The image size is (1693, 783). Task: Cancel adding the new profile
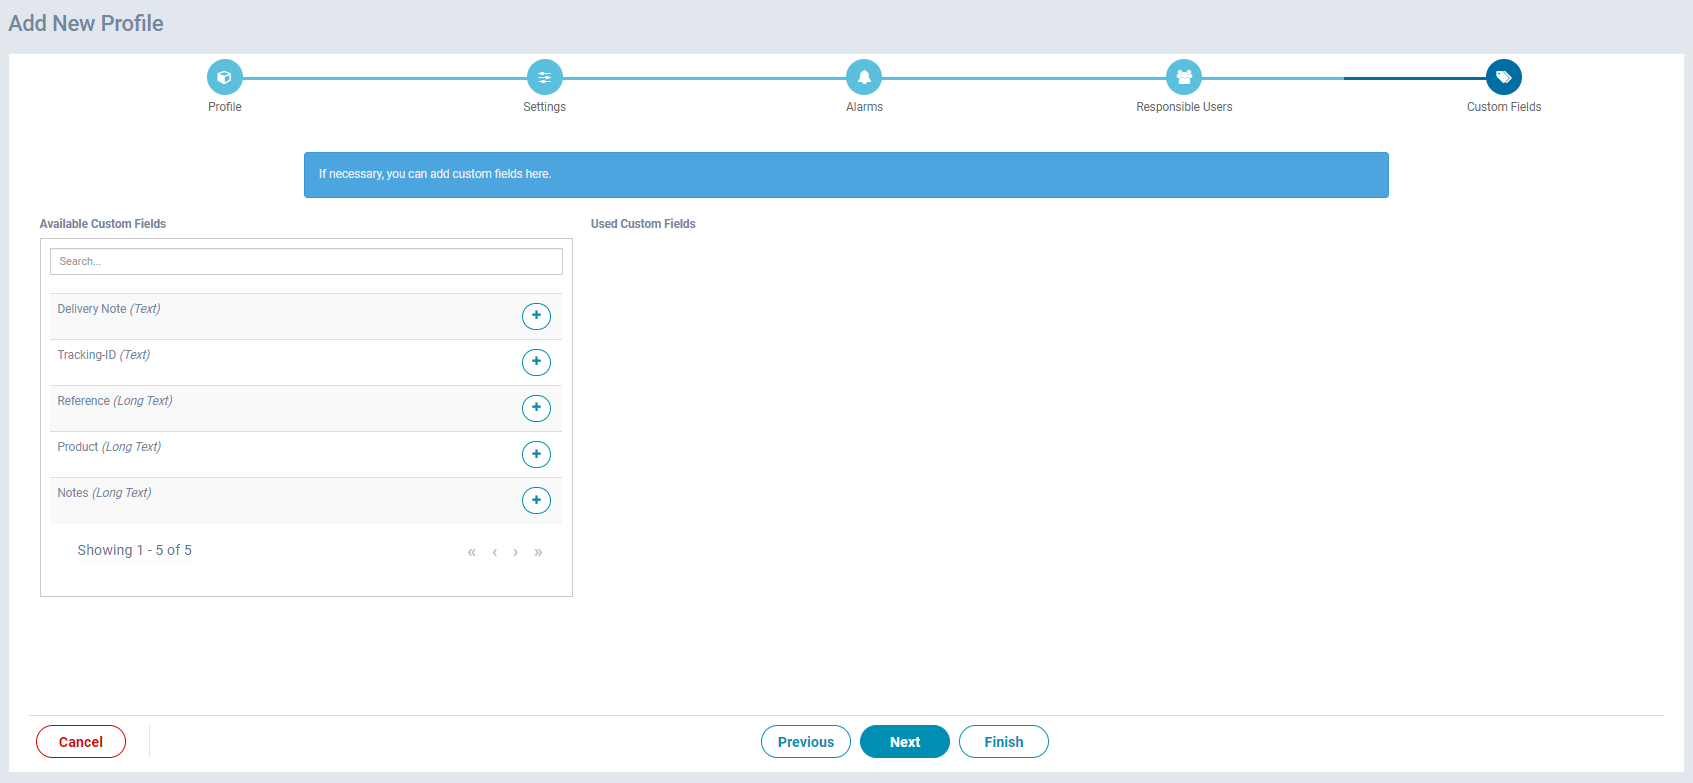tap(81, 742)
